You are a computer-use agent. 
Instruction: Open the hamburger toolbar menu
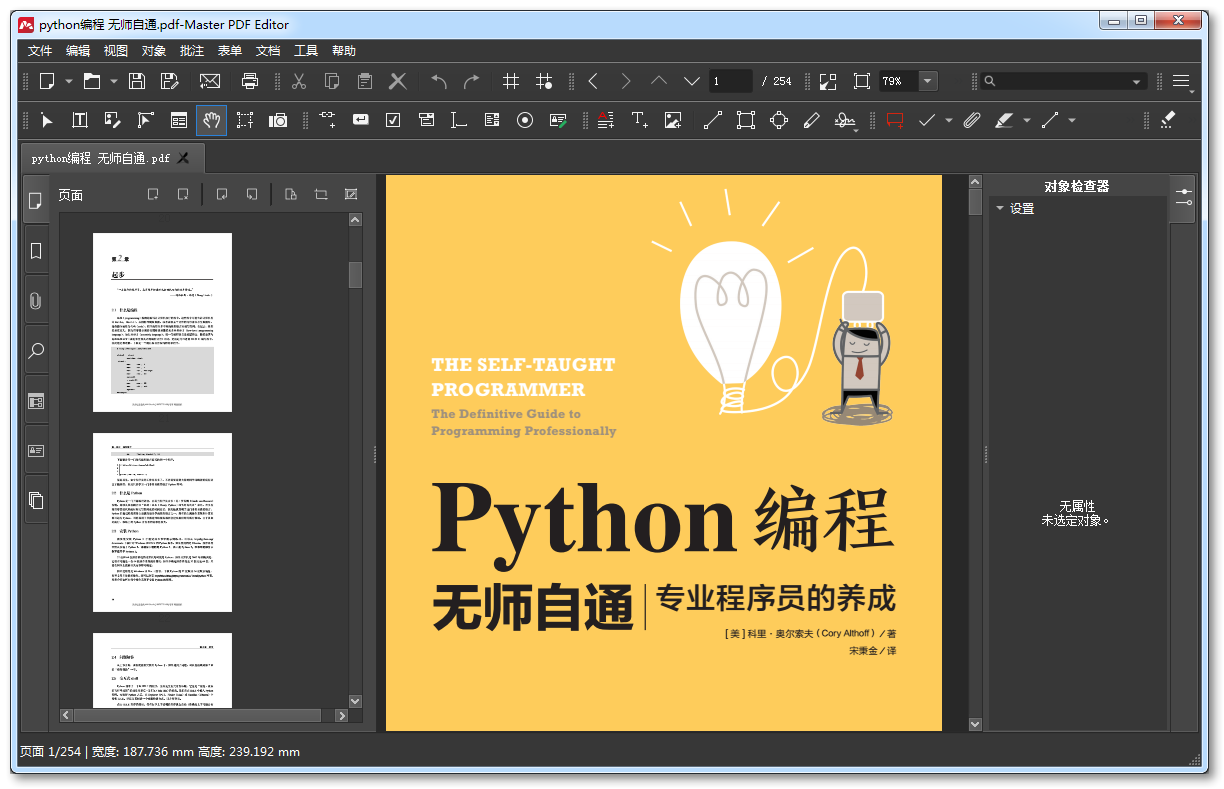pos(1181,81)
